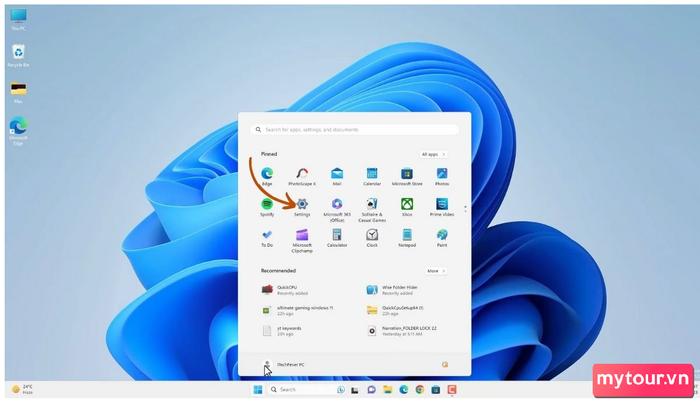Select the Recycle Bin desktop icon
Image resolution: width=700 pixels, height=405 pixels.
18,55
